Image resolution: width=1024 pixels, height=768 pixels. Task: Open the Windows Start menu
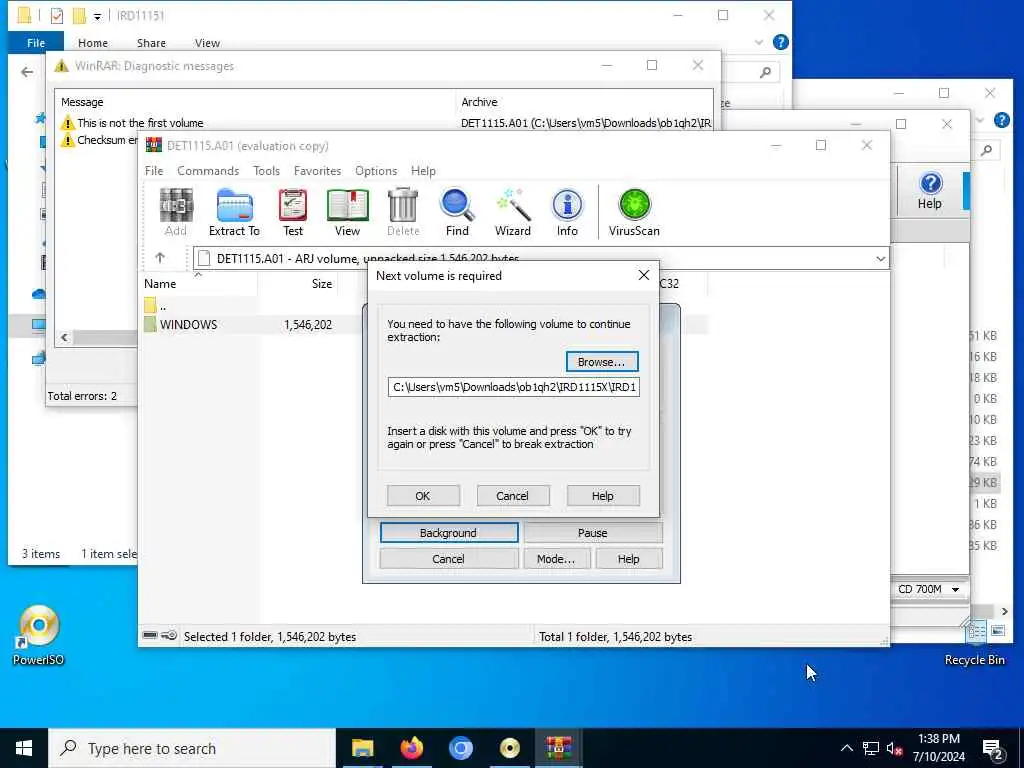pos(24,748)
